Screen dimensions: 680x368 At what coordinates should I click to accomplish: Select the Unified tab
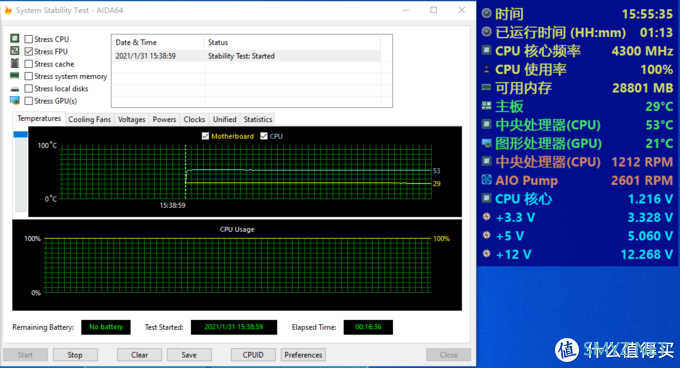[225, 119]
